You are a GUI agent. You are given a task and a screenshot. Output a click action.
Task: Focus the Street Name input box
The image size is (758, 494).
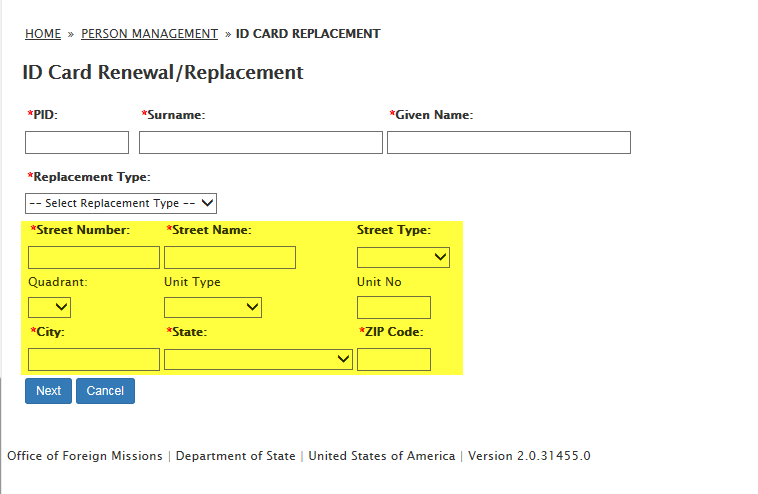click(230, 258)
